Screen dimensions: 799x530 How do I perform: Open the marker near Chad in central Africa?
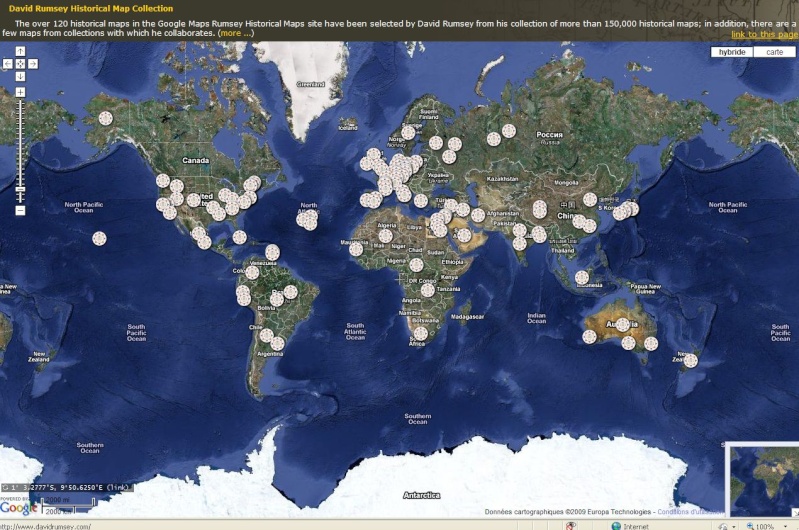[416, 265]
